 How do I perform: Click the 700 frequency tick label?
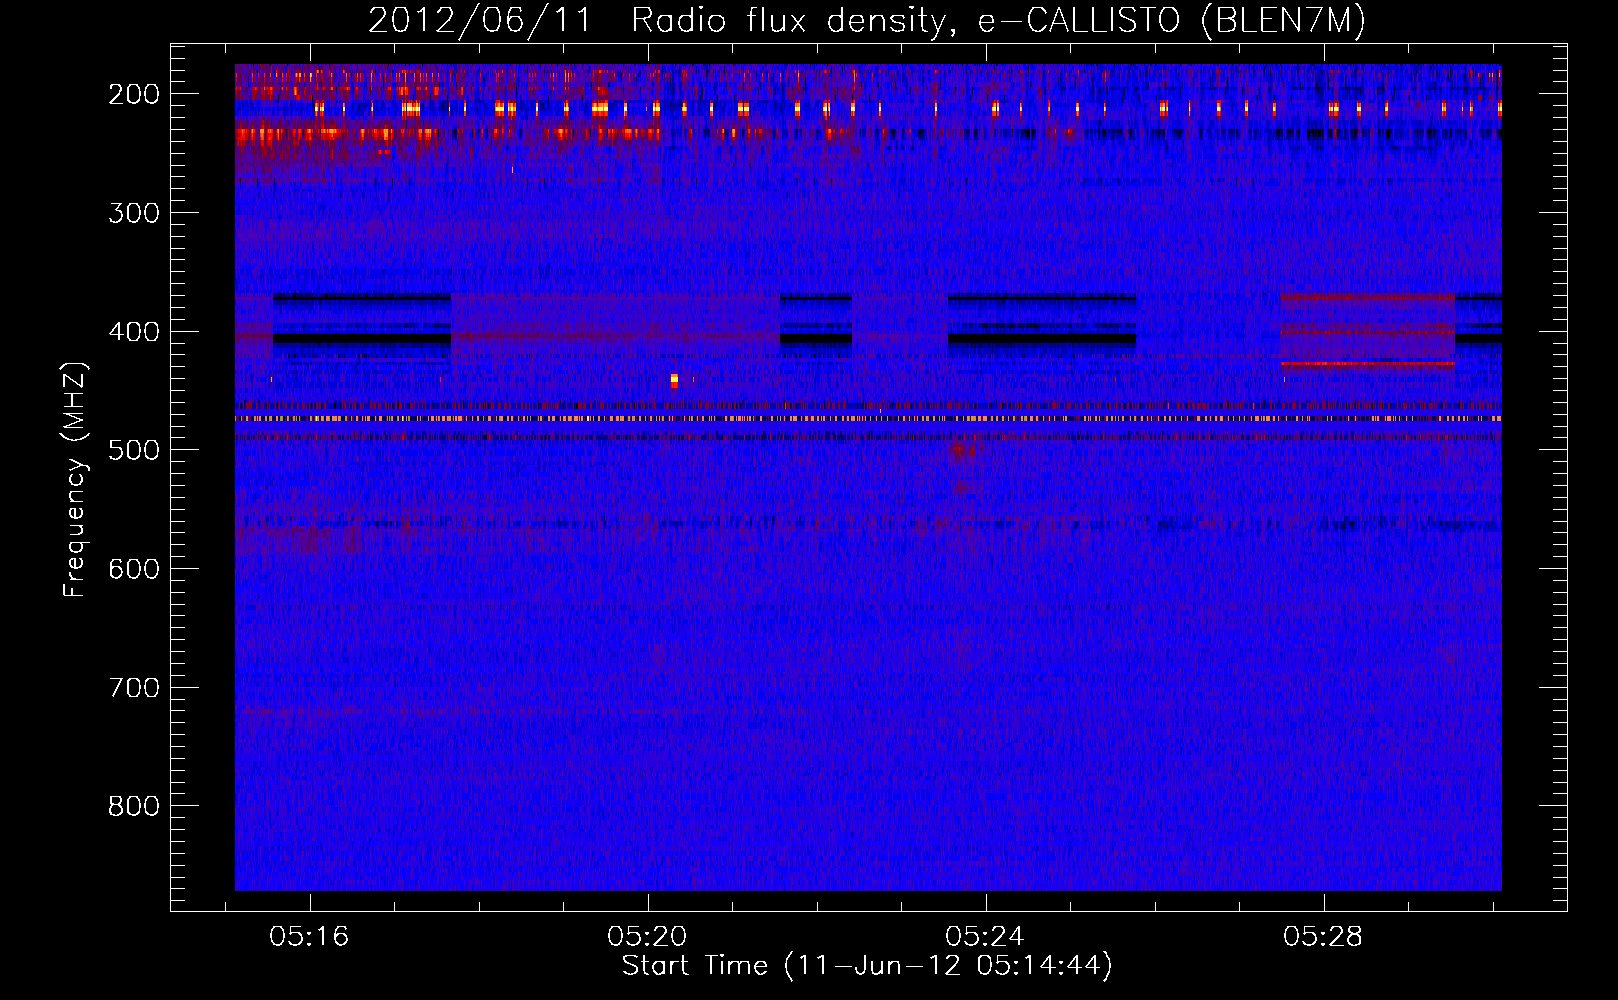[x=134, y=688]
